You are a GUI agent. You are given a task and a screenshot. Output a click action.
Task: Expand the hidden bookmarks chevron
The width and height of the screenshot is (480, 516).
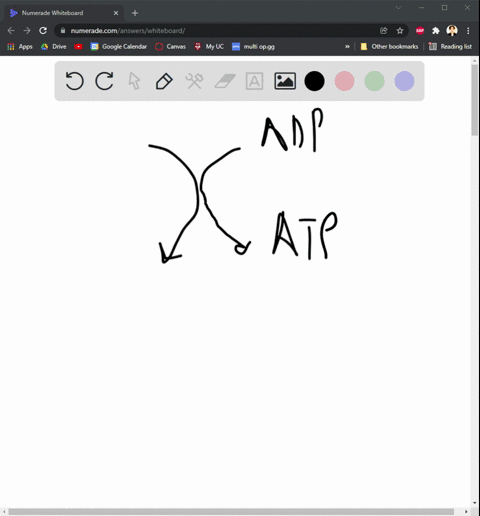[347, 47]
